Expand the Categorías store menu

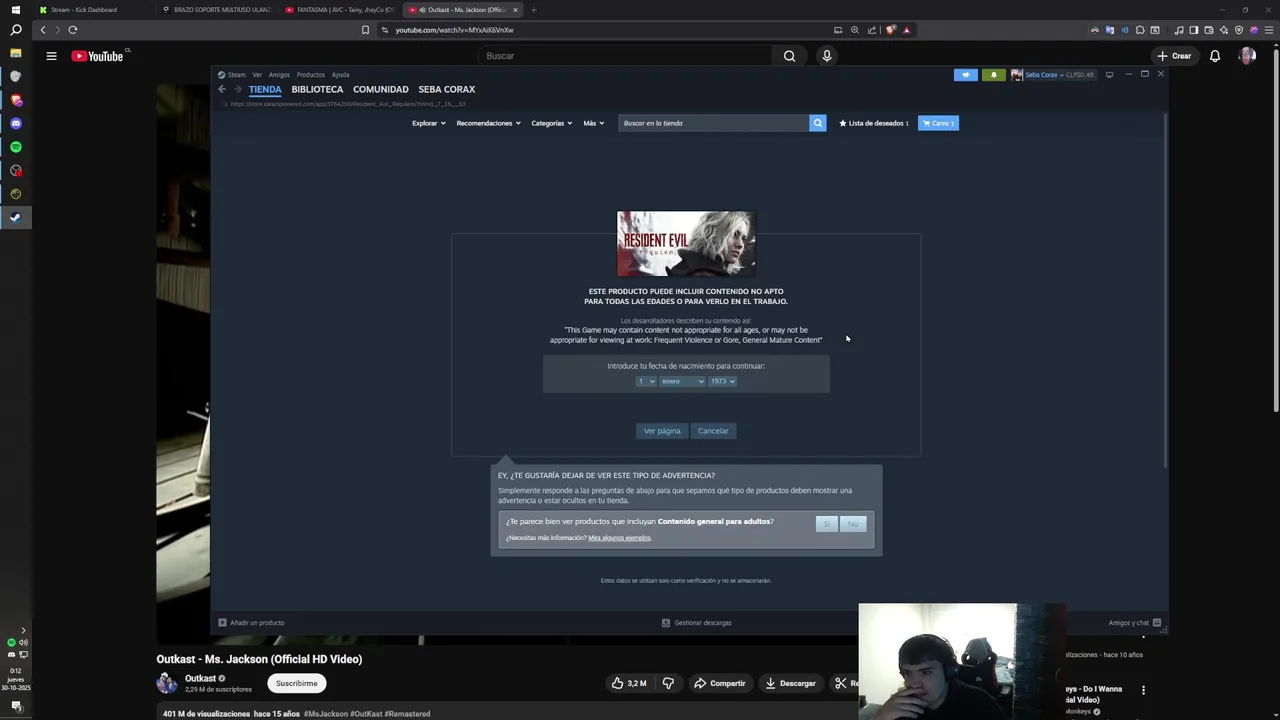(551, 123)
